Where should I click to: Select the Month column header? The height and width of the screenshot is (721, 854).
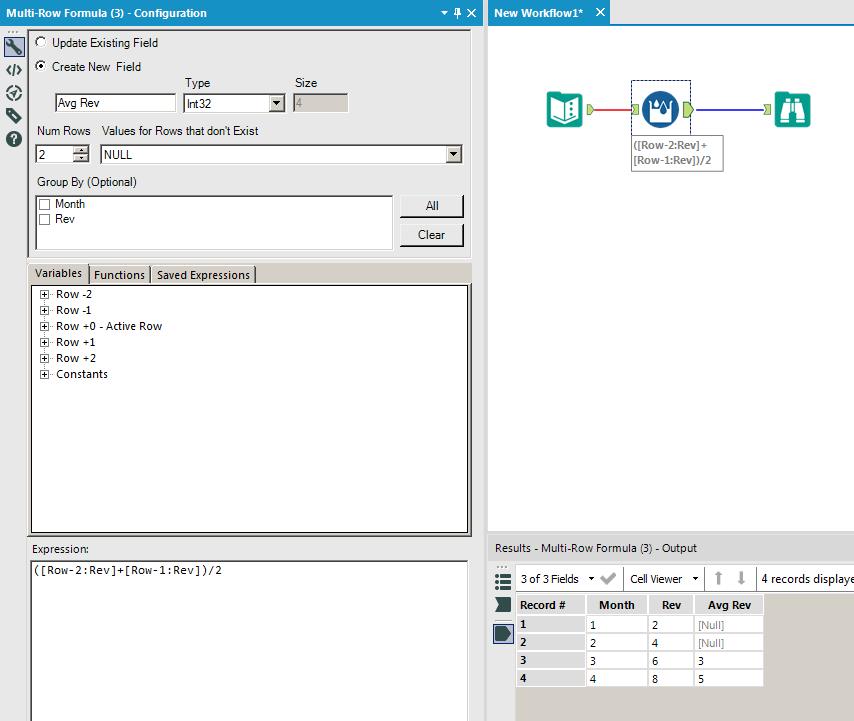point(617,605)
